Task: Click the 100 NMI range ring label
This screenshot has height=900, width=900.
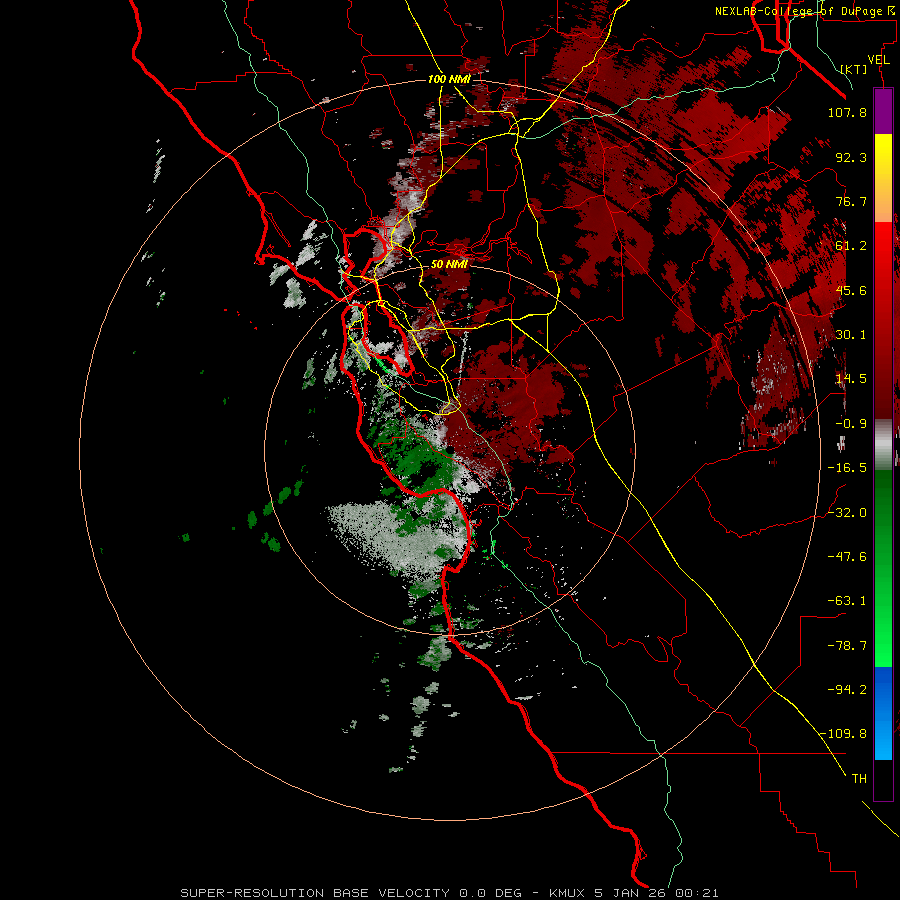Action: pos(449,79)
